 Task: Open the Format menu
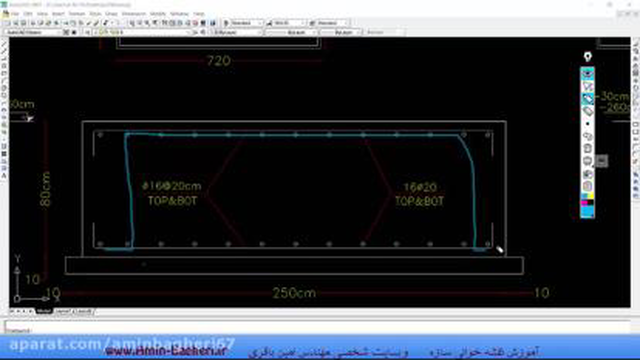(x=77, y=14)
